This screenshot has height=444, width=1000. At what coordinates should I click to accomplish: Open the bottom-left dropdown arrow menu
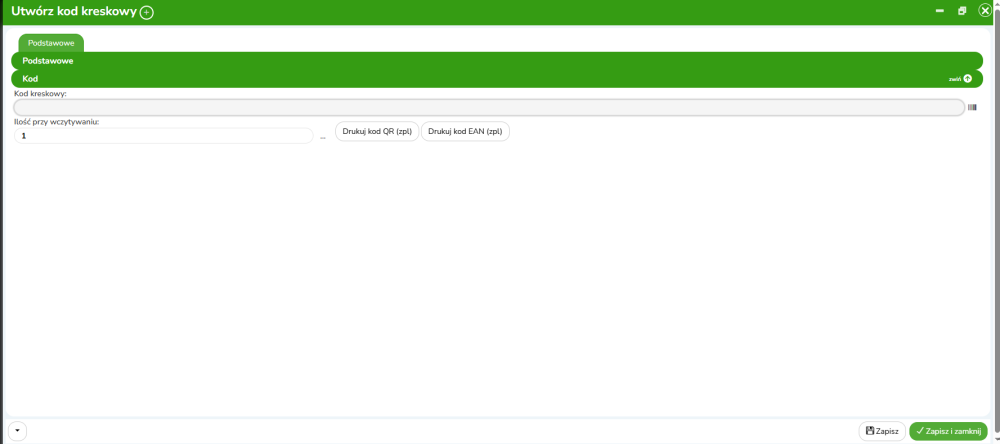[x=17, y=431]
